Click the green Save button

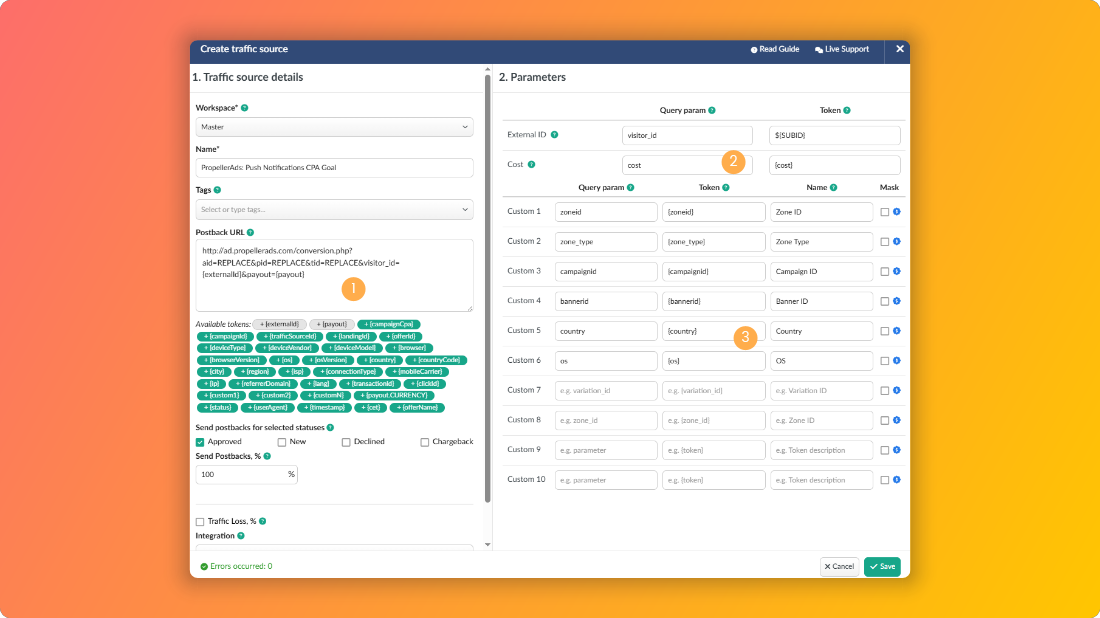point(883,567)
